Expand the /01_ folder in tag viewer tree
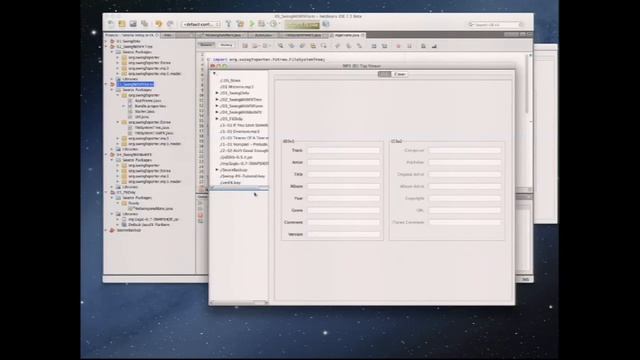The image size is (640, 360). 217,93
